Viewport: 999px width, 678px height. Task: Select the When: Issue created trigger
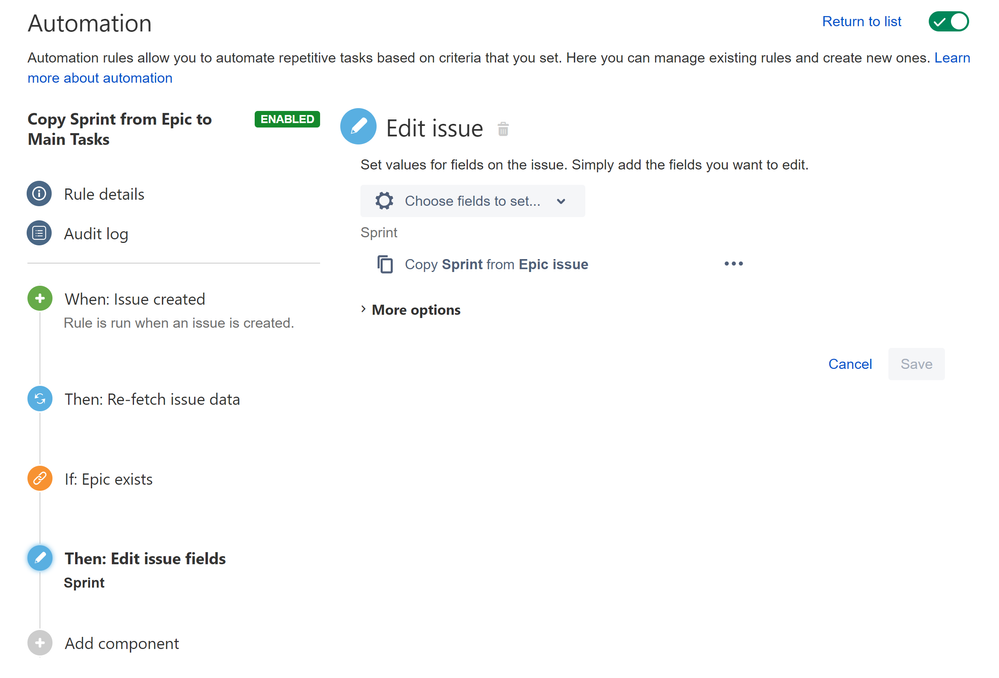[x=135, y=299]
